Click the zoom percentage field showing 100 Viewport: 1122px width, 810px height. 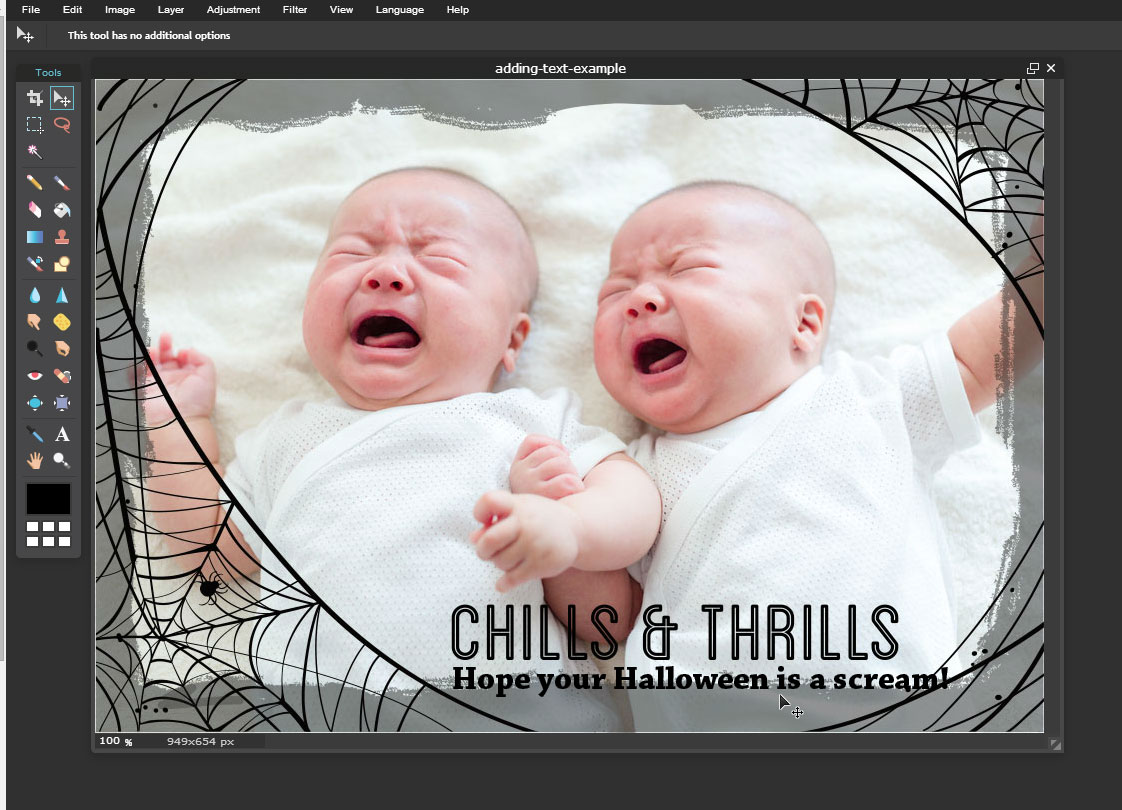click(109, 742)
